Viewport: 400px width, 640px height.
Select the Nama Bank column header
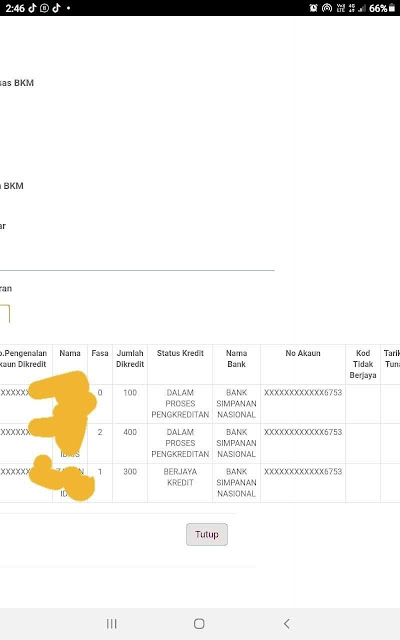(x=236, y=358)
